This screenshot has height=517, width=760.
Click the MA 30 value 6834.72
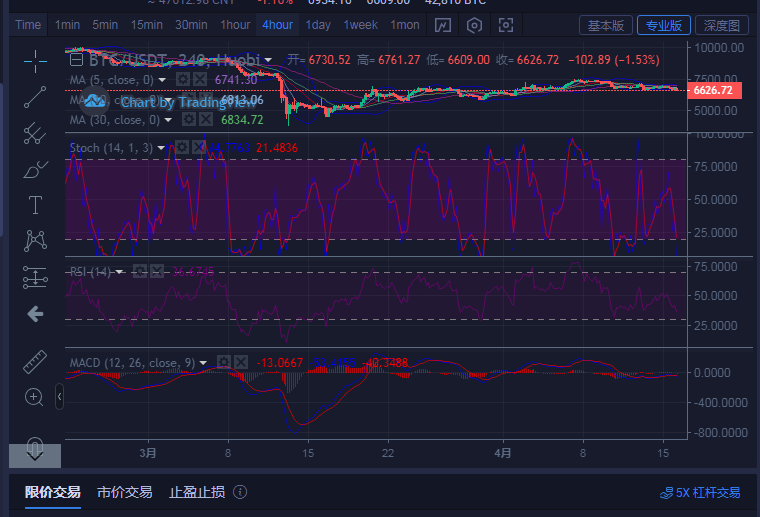coord(242,120)
